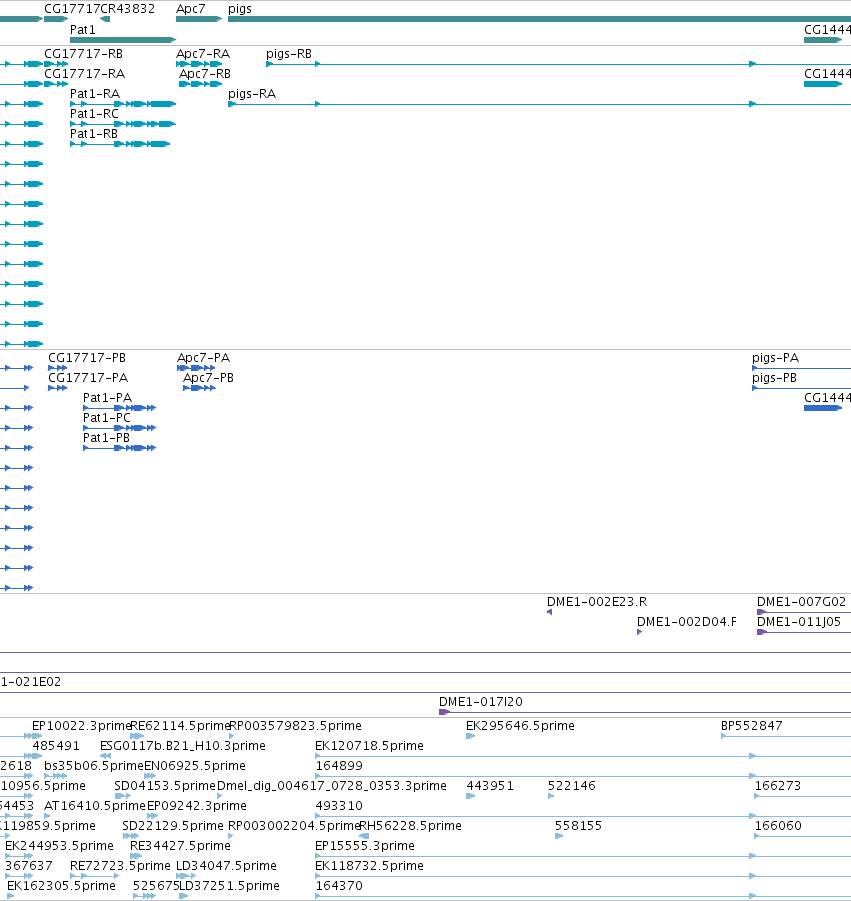The width and height of the screenshot is (851, 901).
Task: Click the Apc7 gene glyph
Action: point(199,19)
